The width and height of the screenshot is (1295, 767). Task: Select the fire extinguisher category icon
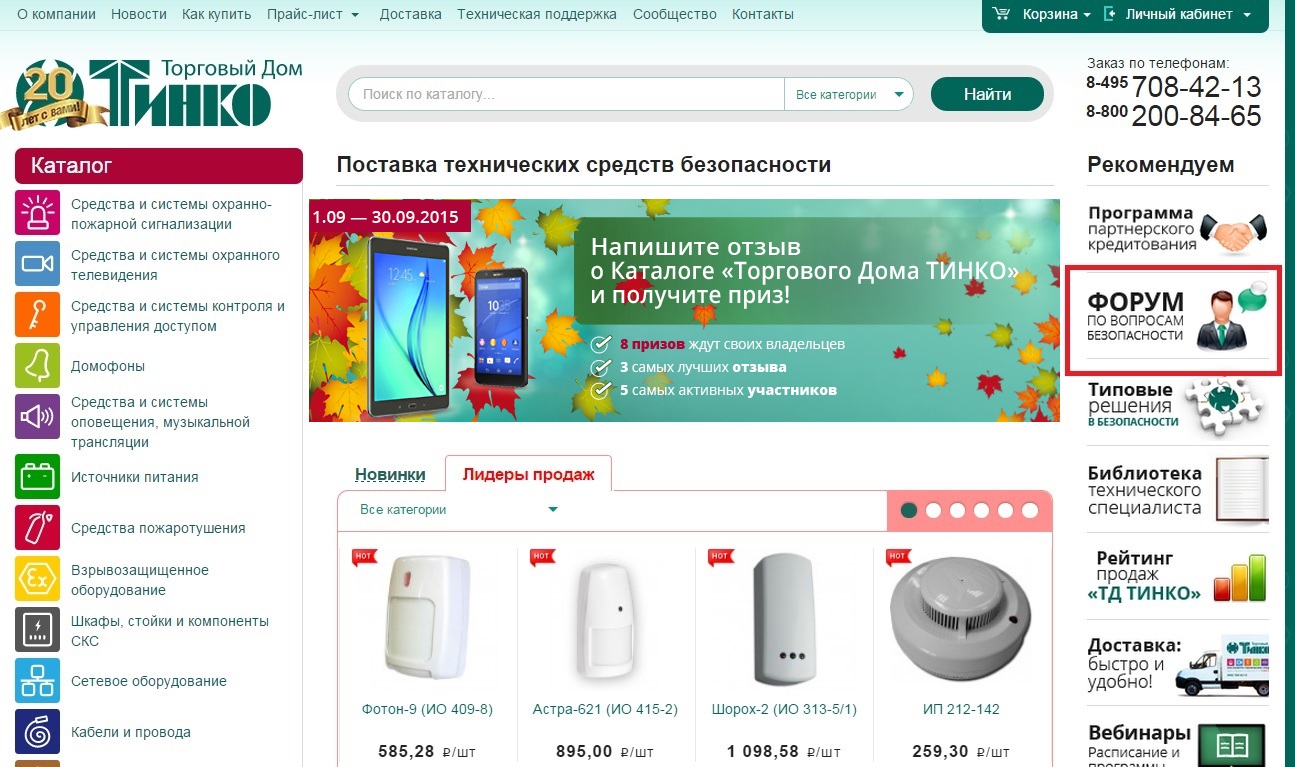pyautogui.click(x=38, y=527)
